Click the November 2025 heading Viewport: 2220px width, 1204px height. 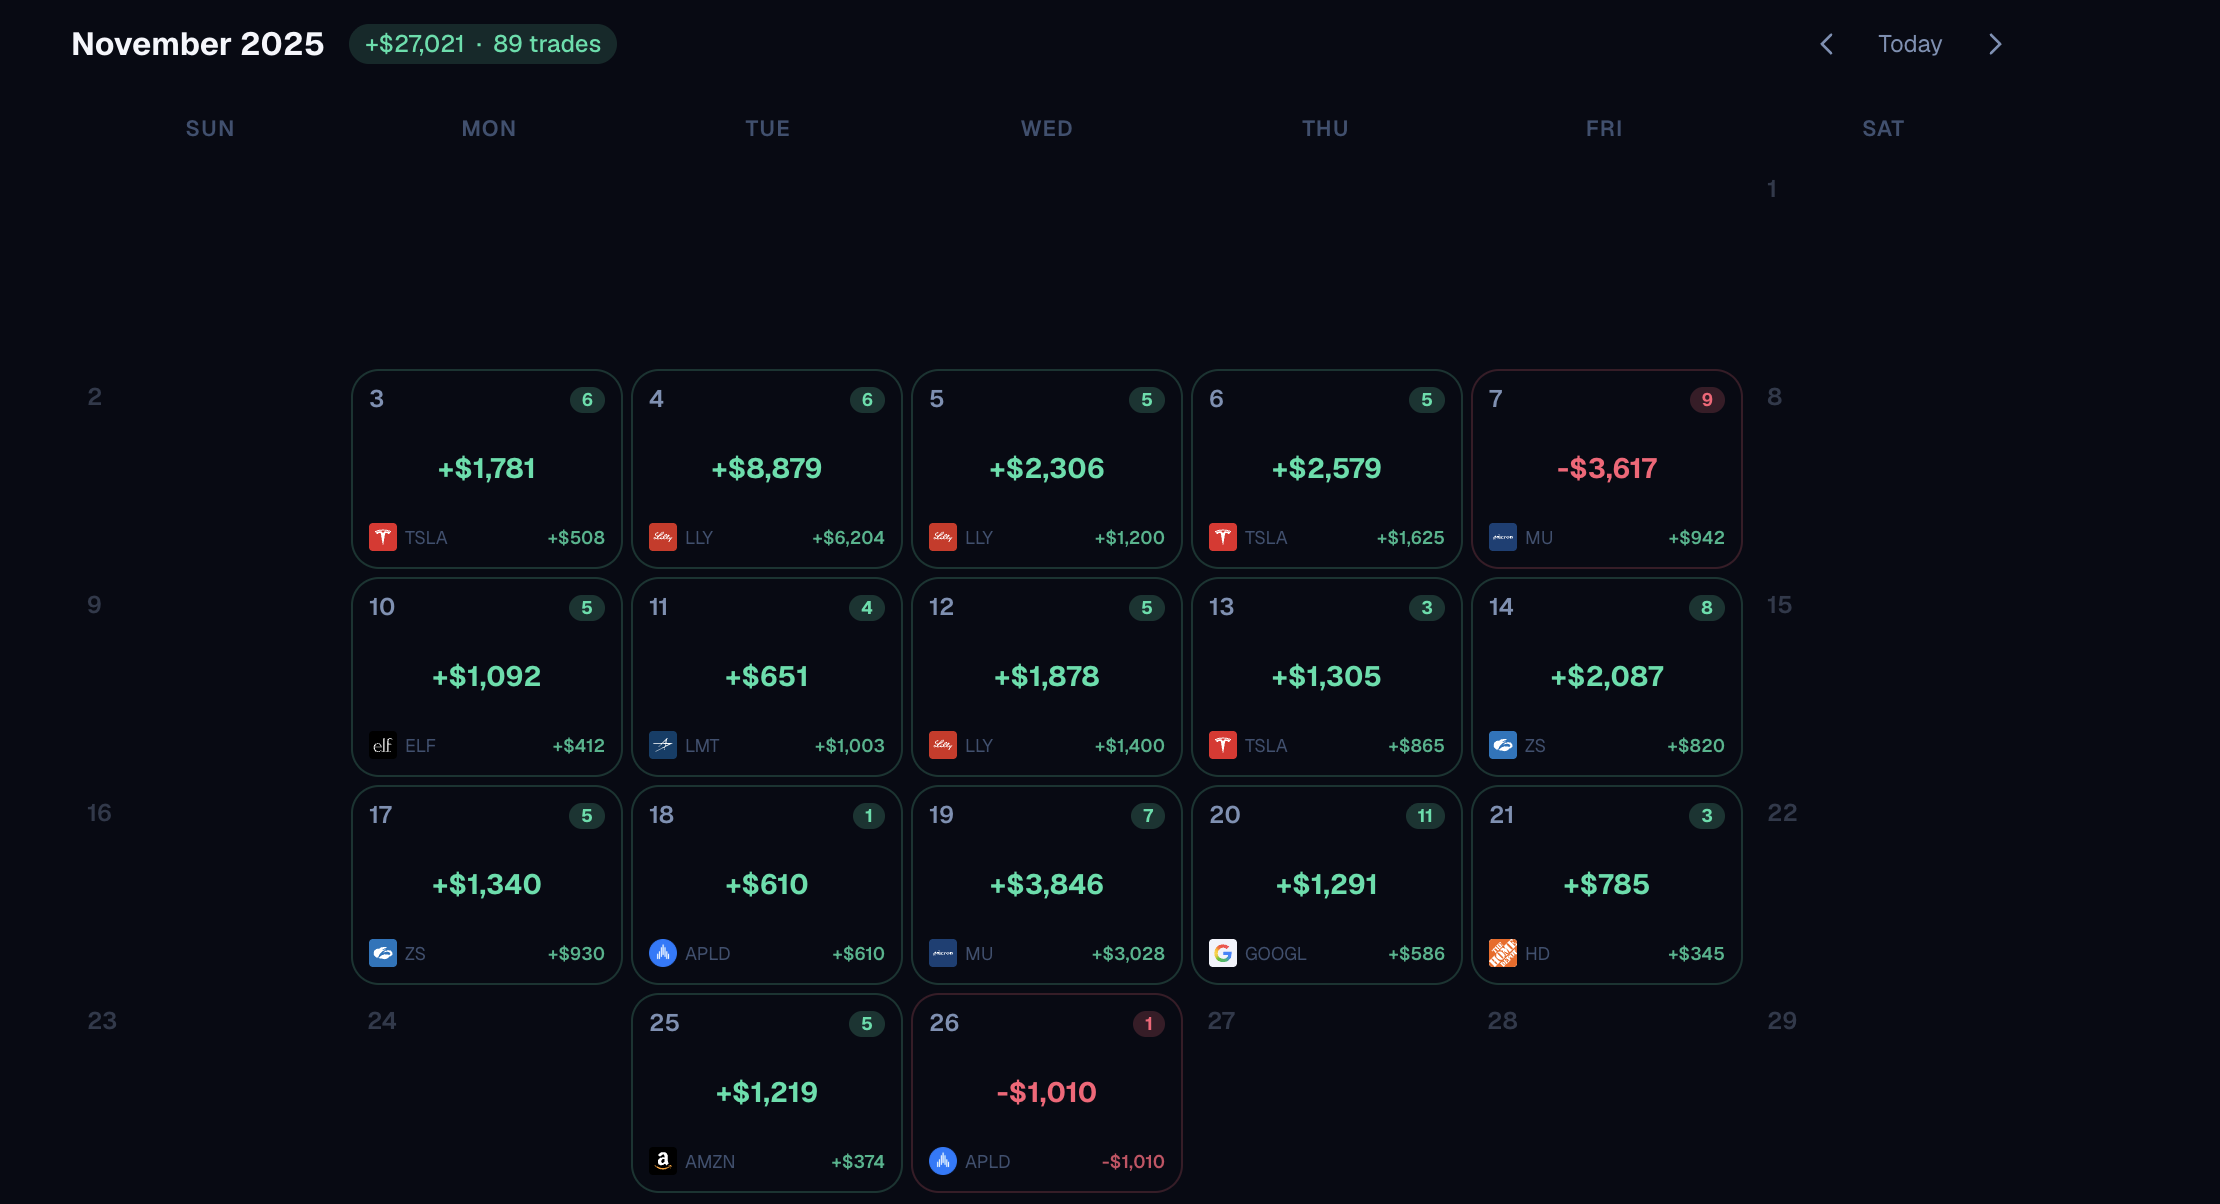[x=198, y=44]
